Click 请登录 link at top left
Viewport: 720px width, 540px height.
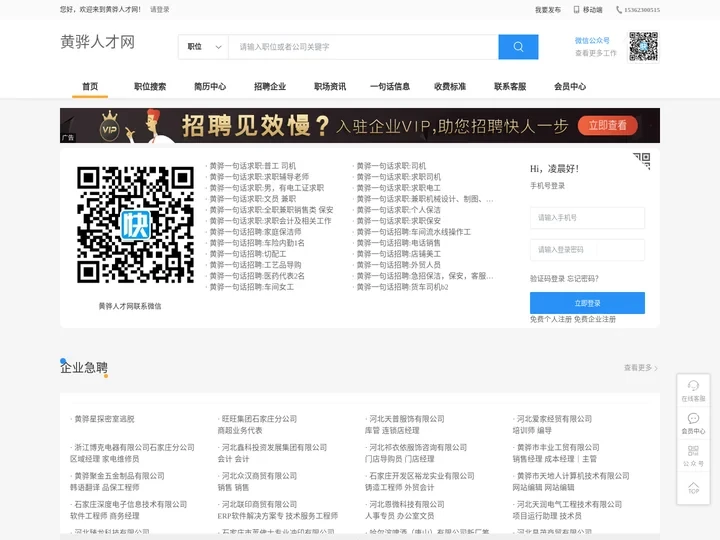tap(159, 9)
